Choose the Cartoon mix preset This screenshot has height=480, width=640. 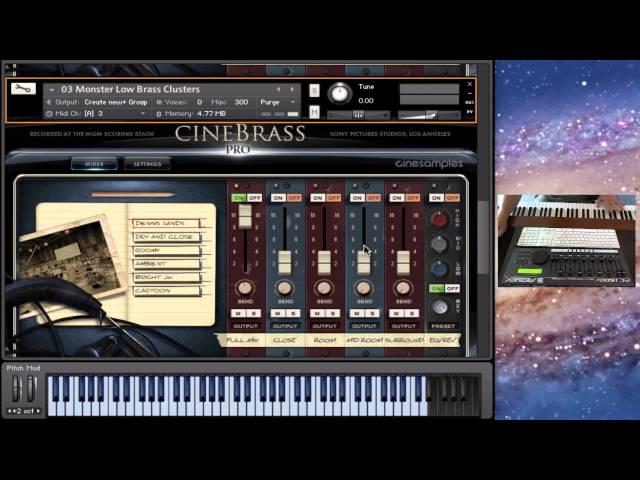click(x=165, y=291)
